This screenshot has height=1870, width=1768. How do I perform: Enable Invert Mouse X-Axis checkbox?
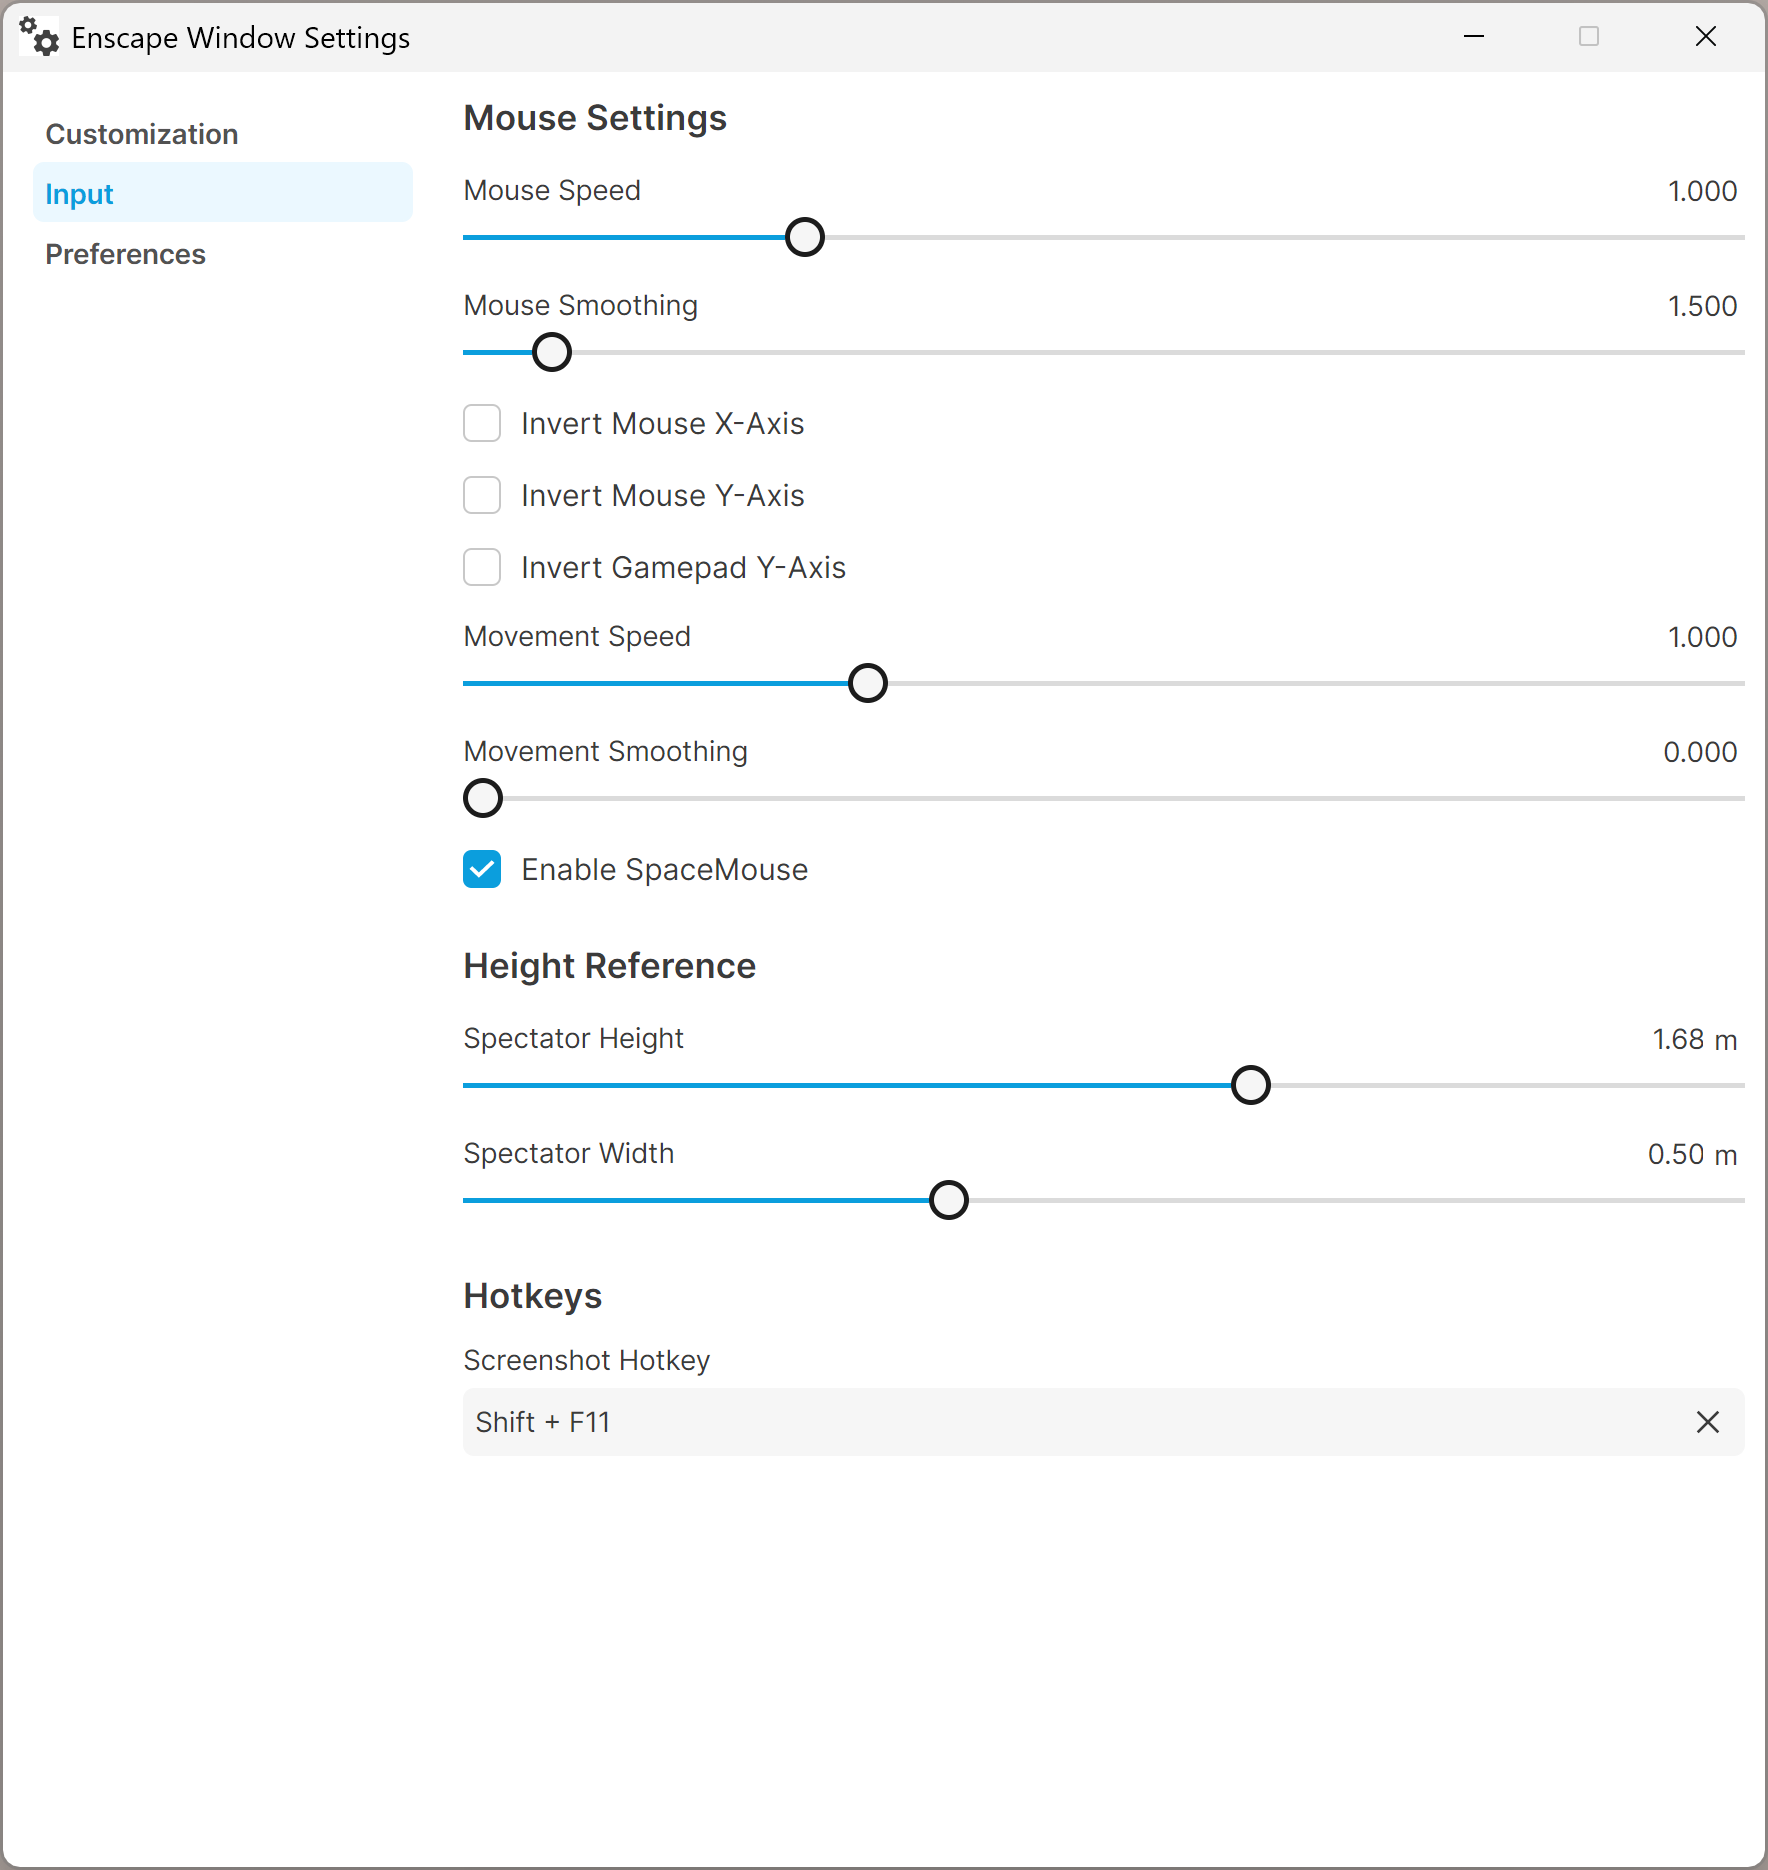pyautogui.click(x=482, y=424)
